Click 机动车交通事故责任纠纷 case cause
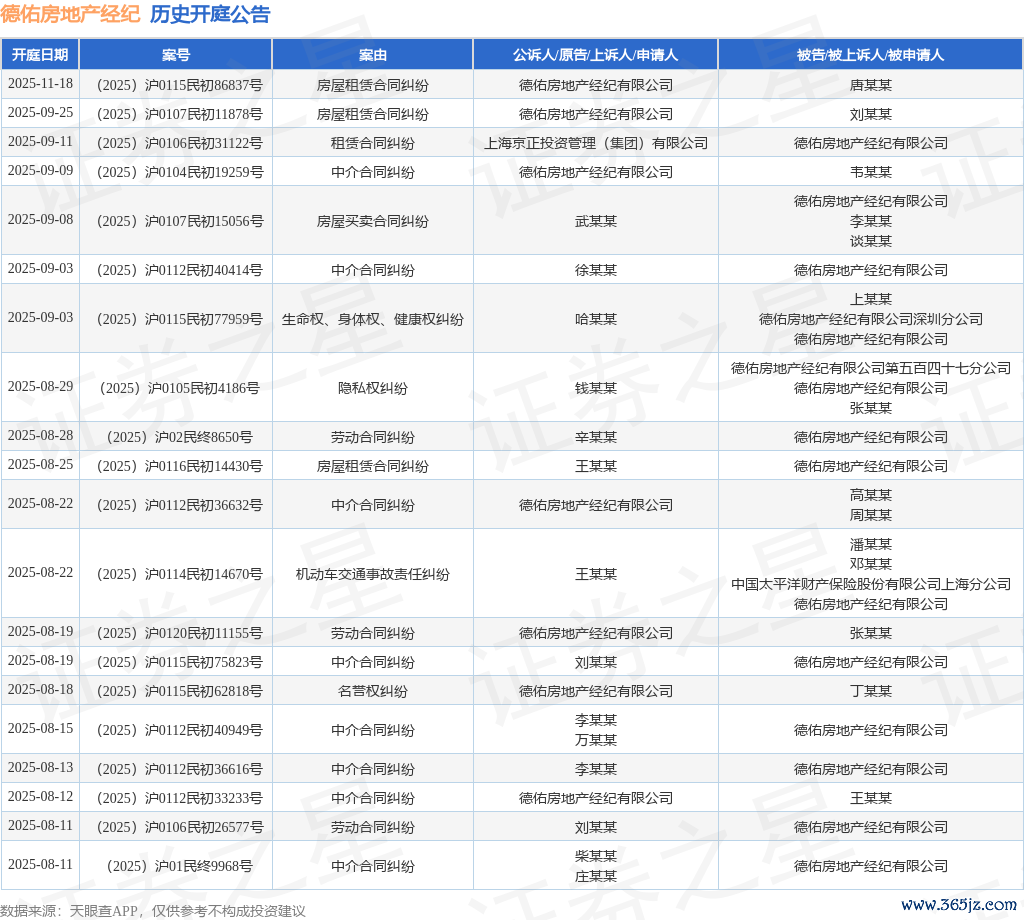Image resolution: width=1024 pixels, height=920 pixels. coord(373,574)
